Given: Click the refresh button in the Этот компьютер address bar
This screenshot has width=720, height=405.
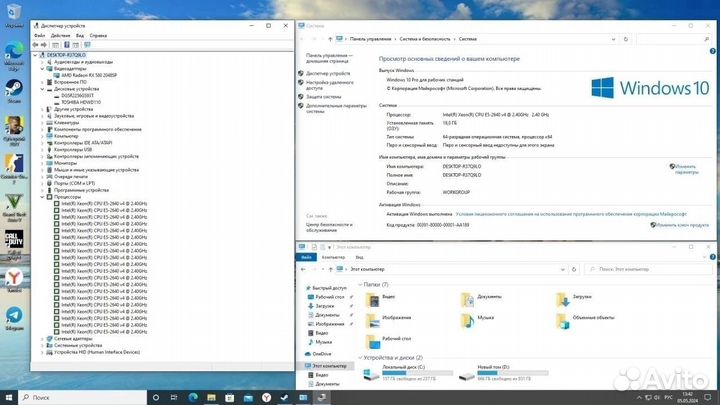Looking at the screenshot, I should click(x=574, y=270).
